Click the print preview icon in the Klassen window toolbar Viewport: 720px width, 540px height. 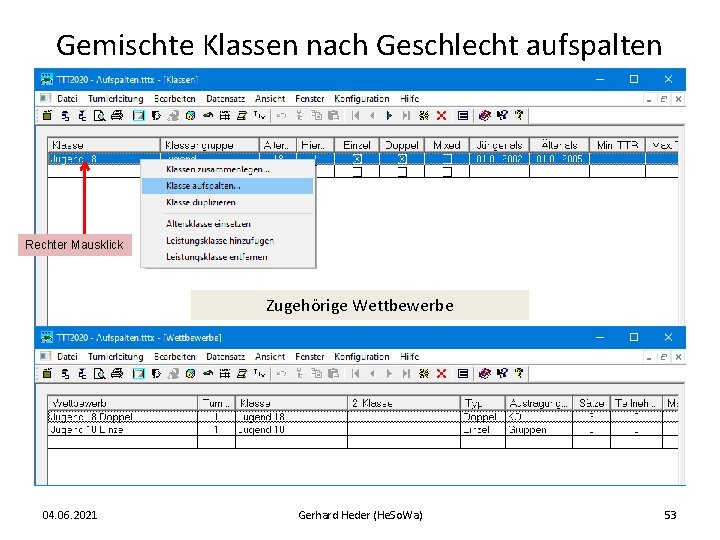tap(99, 116)
